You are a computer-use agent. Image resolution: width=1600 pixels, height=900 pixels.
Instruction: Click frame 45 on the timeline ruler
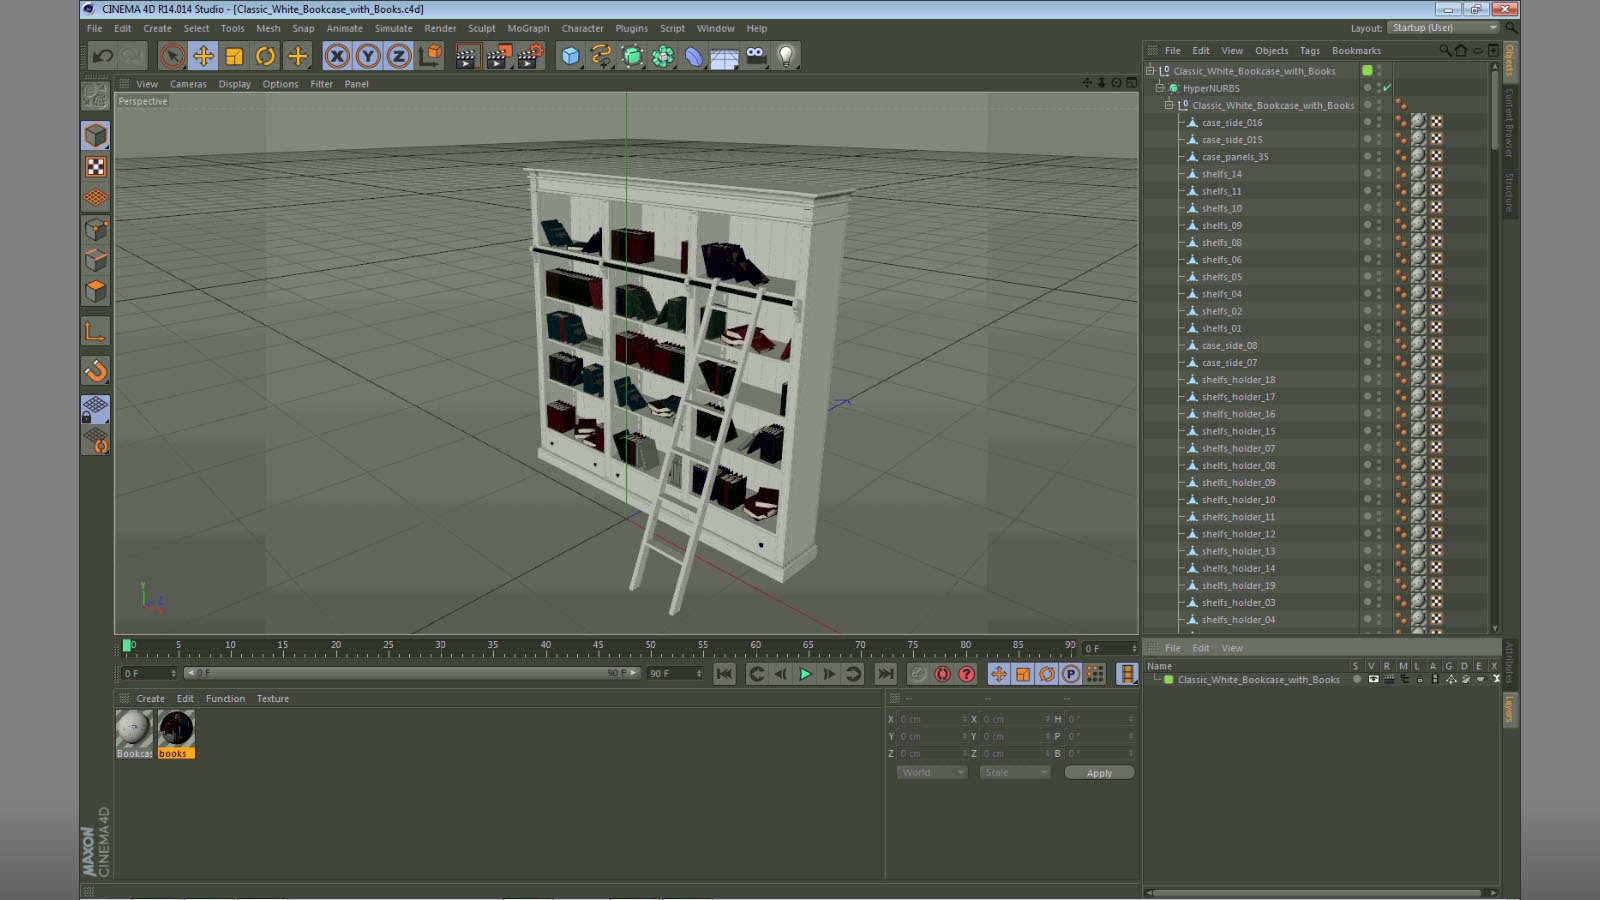pos(598,646)
